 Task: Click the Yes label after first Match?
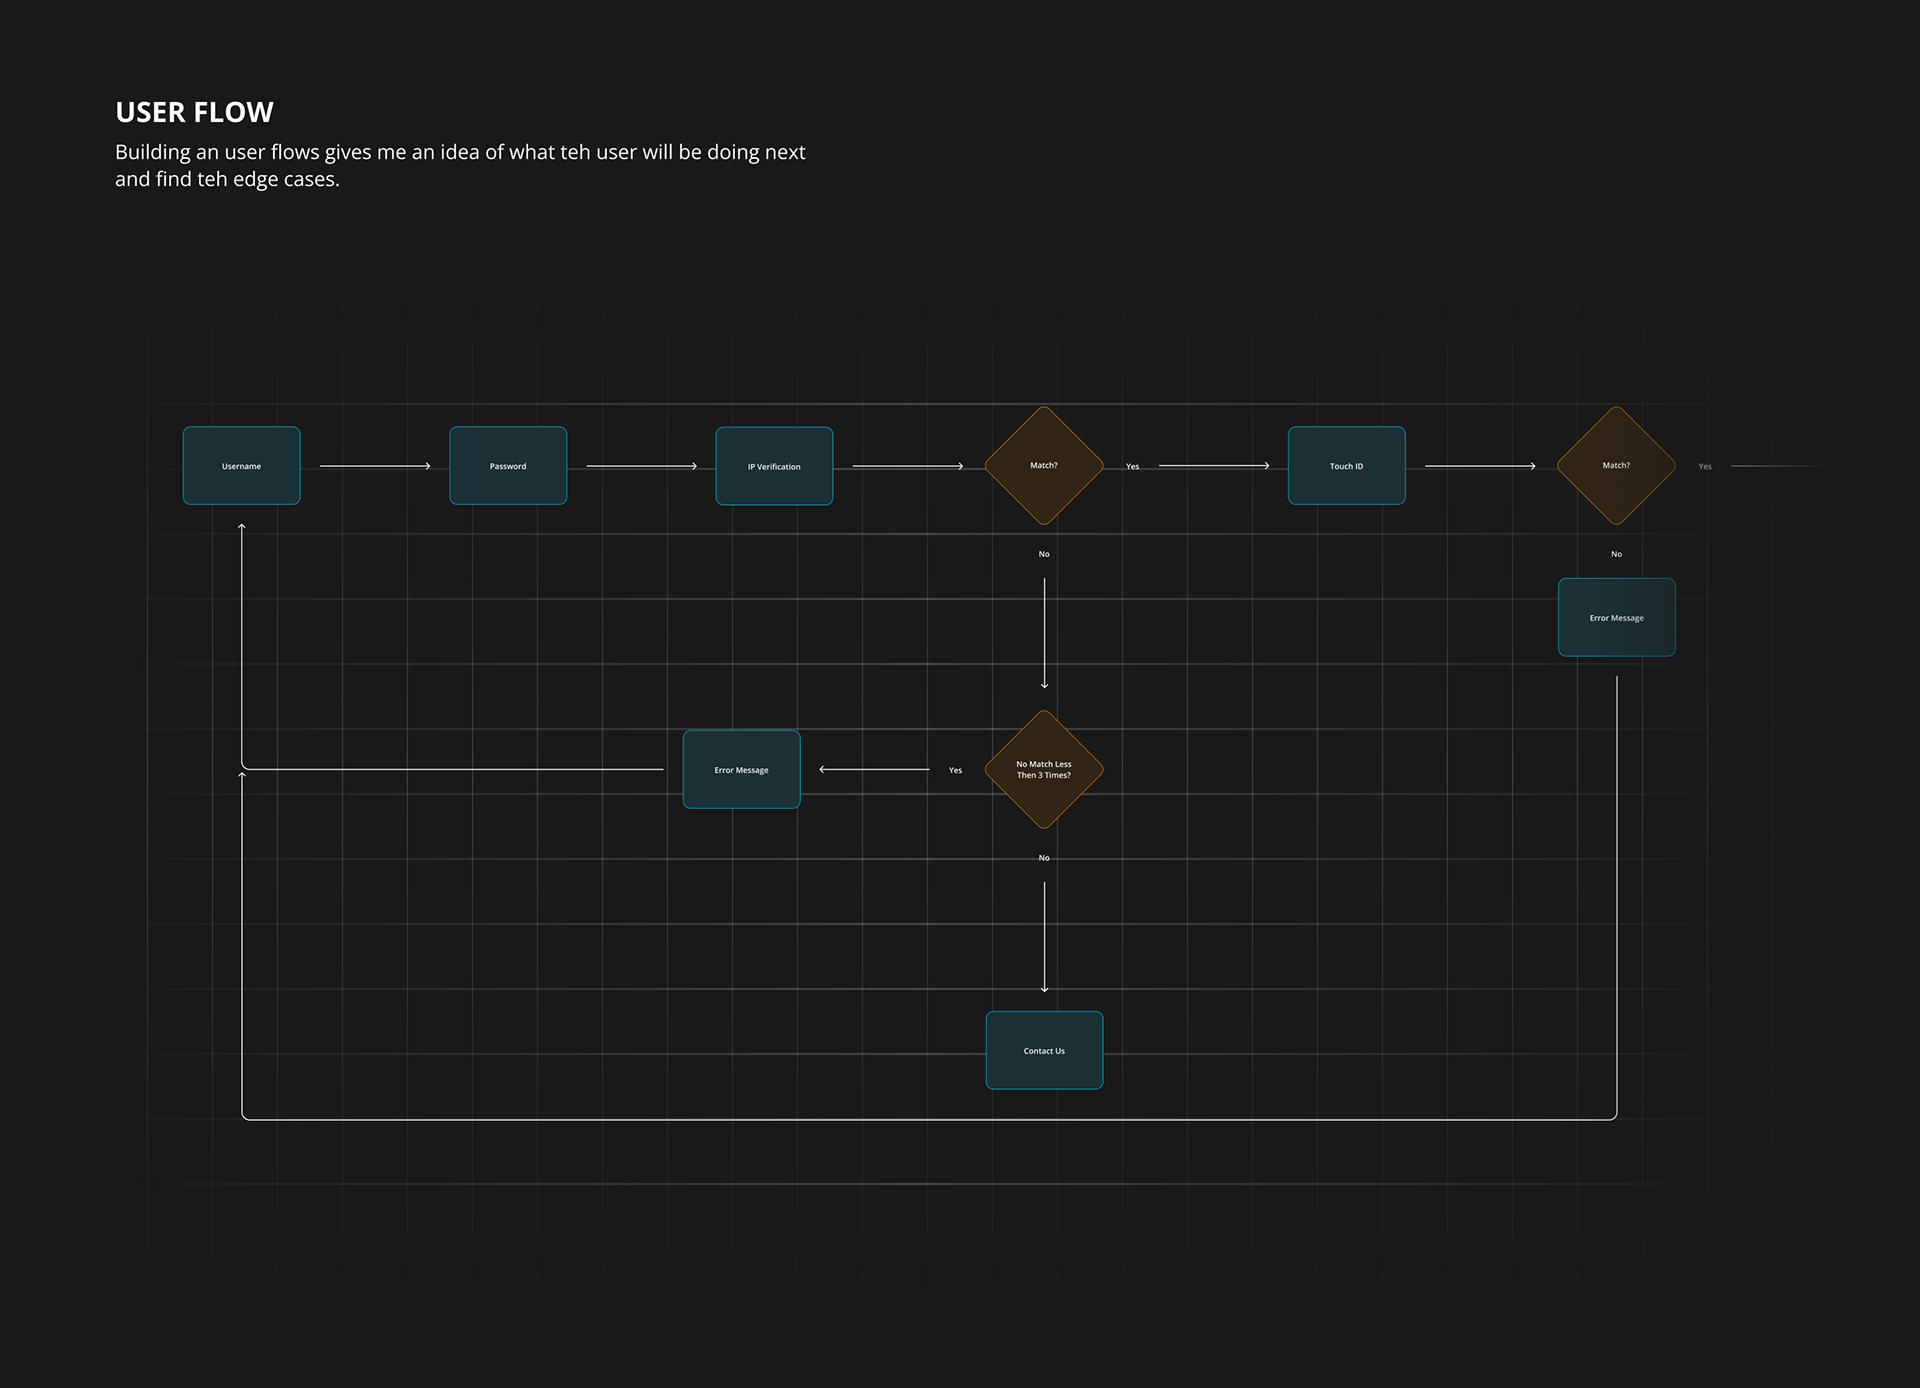pyautogui.click(x=1132, y=467)
